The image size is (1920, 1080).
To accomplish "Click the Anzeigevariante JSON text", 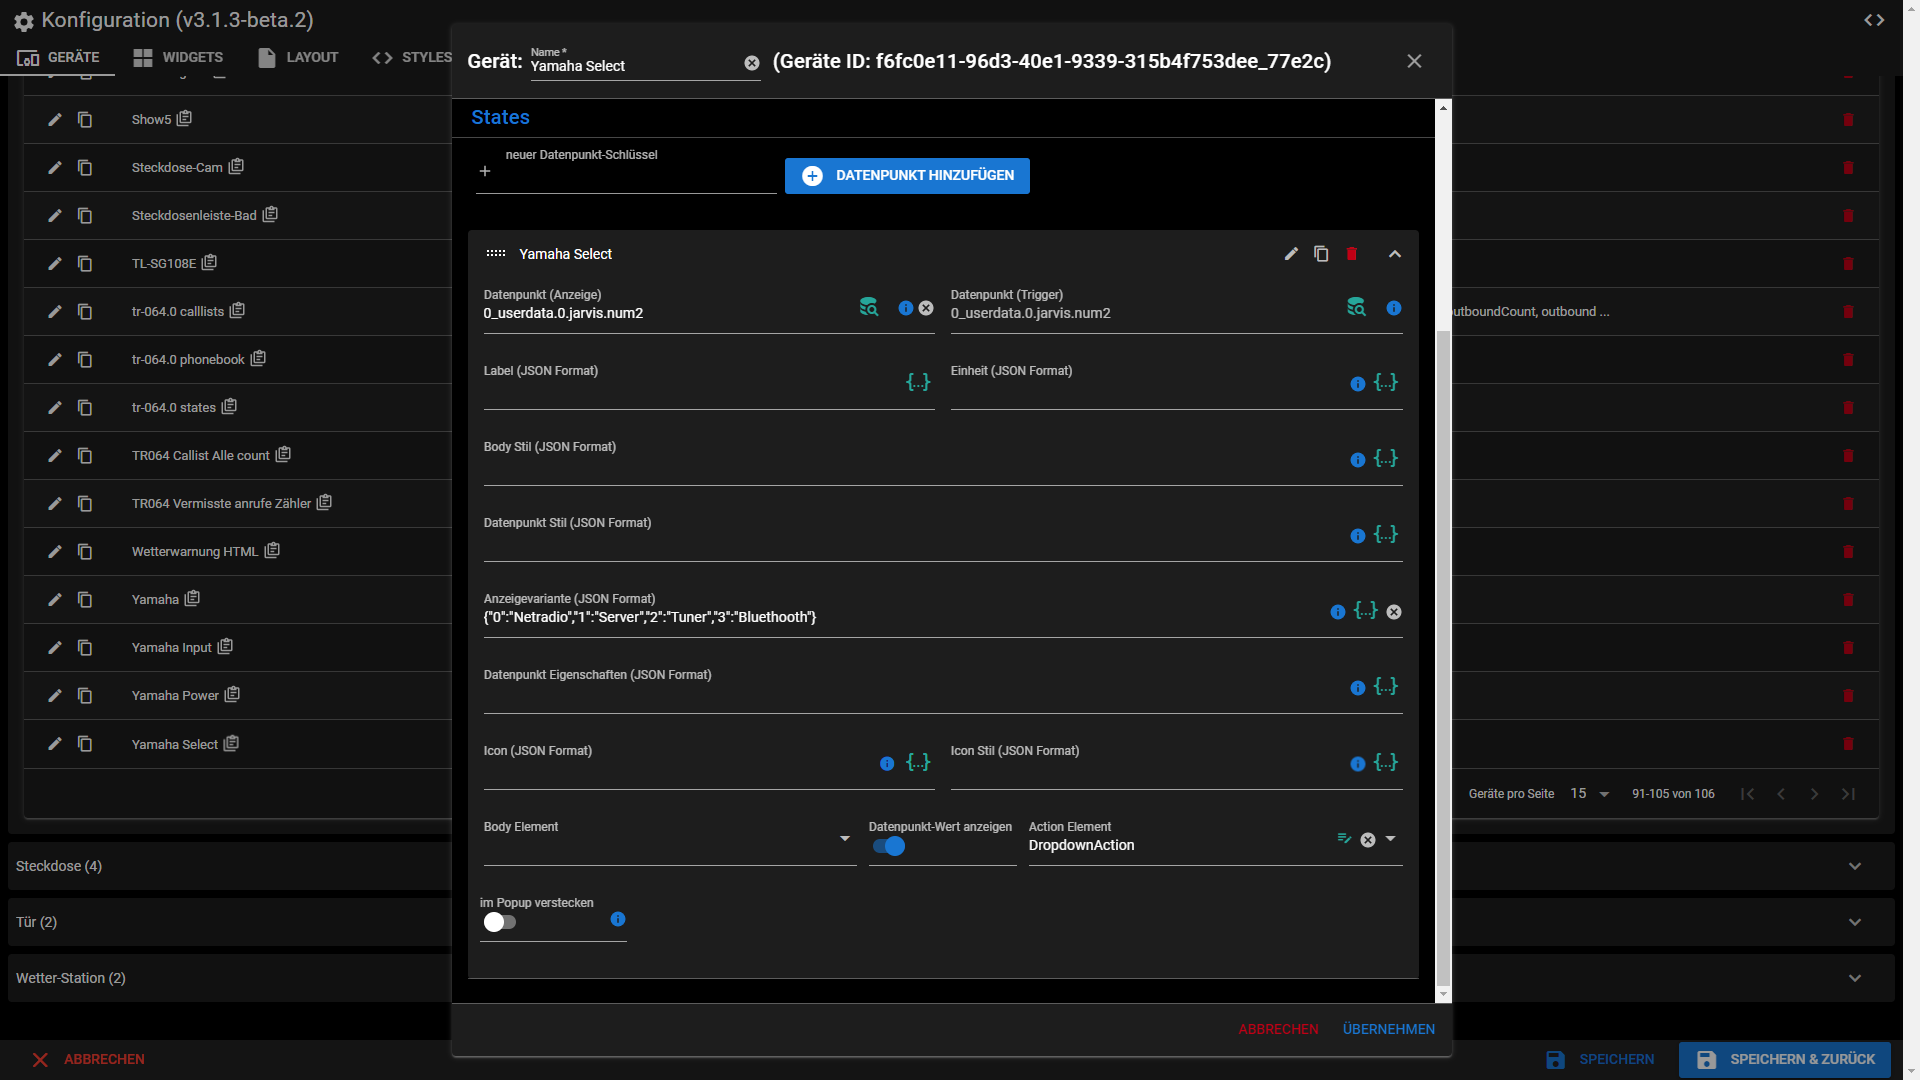I will click(x=650, y=617).
